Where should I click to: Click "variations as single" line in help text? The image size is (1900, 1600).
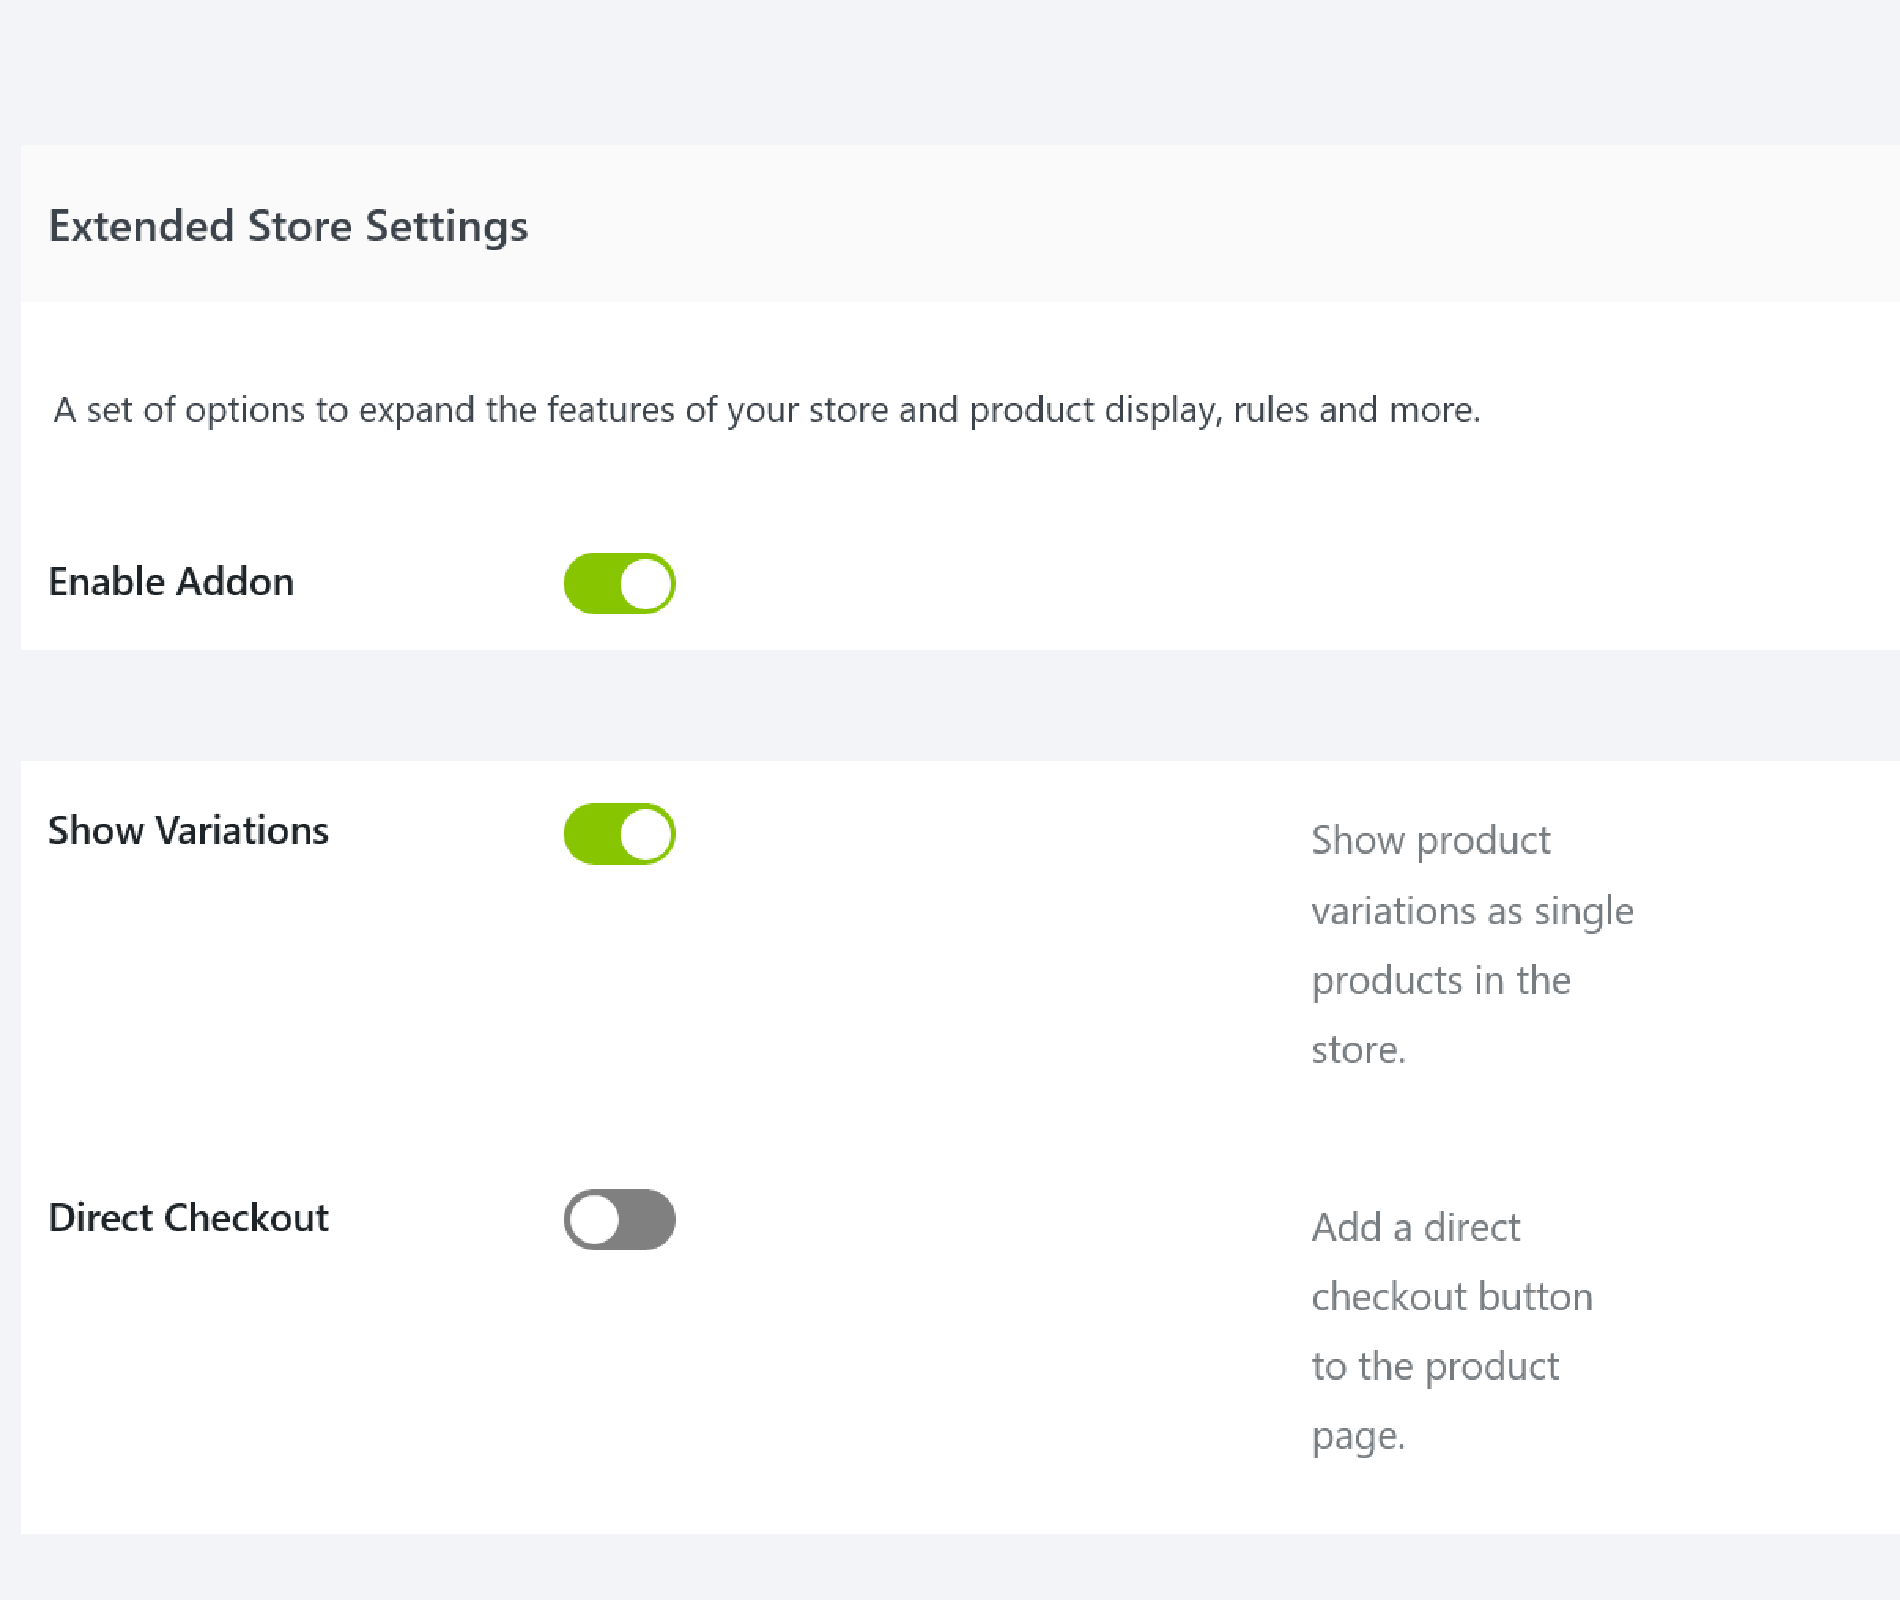(1472, 911)
